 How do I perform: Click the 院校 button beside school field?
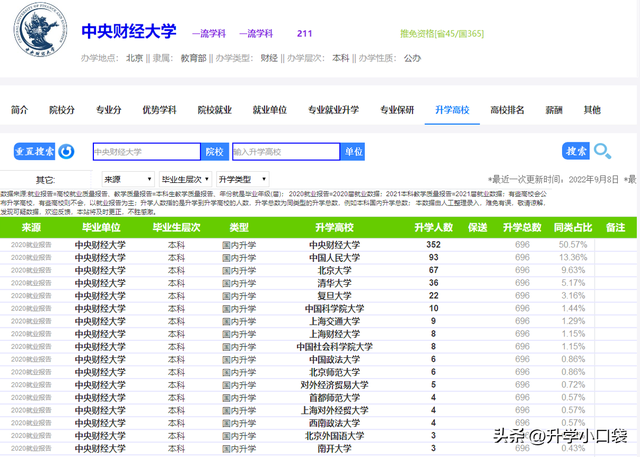coord(215,152)
